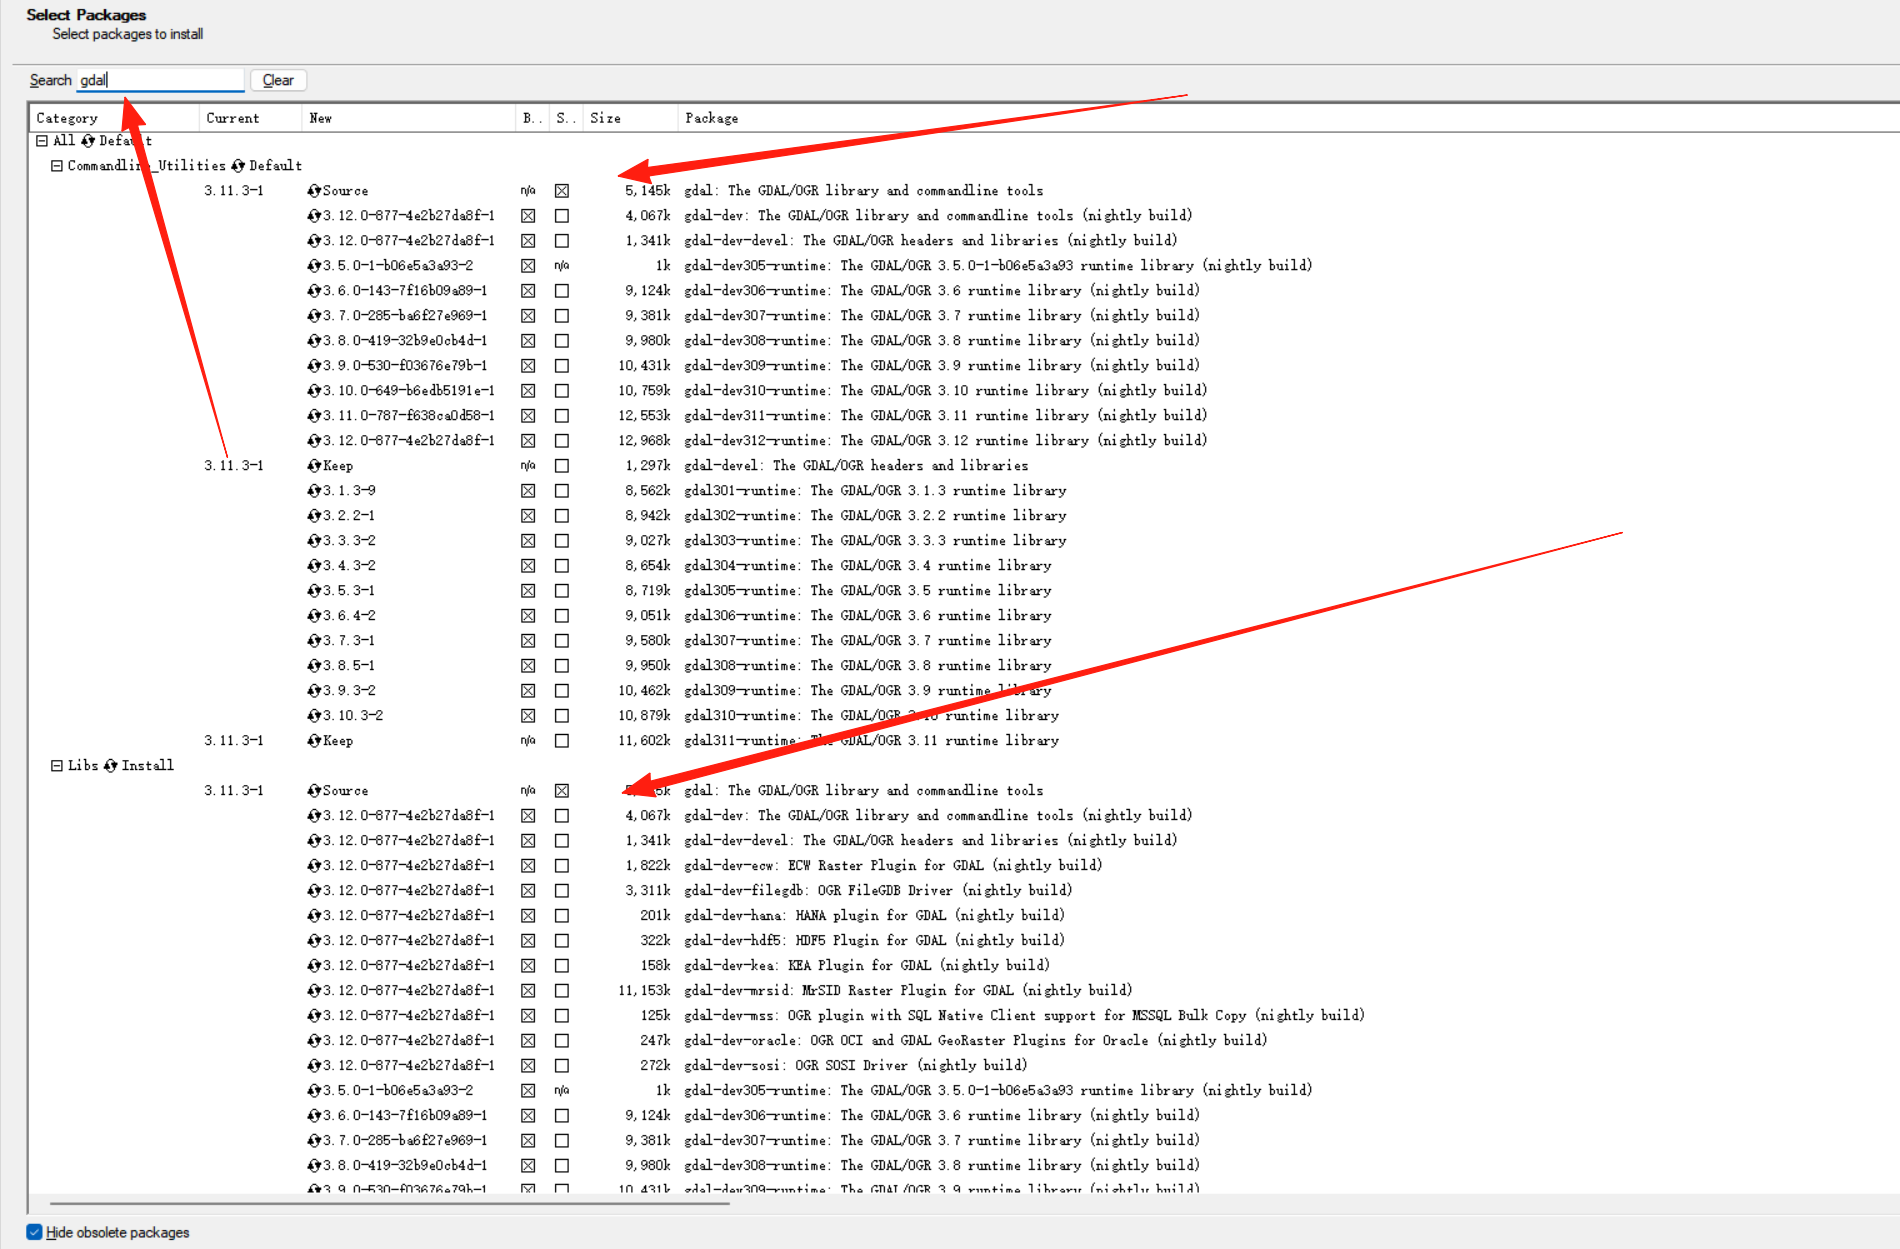
Task: Cycle version icon for gdal-dev-mrsid plugin
Action: [314, 991]
